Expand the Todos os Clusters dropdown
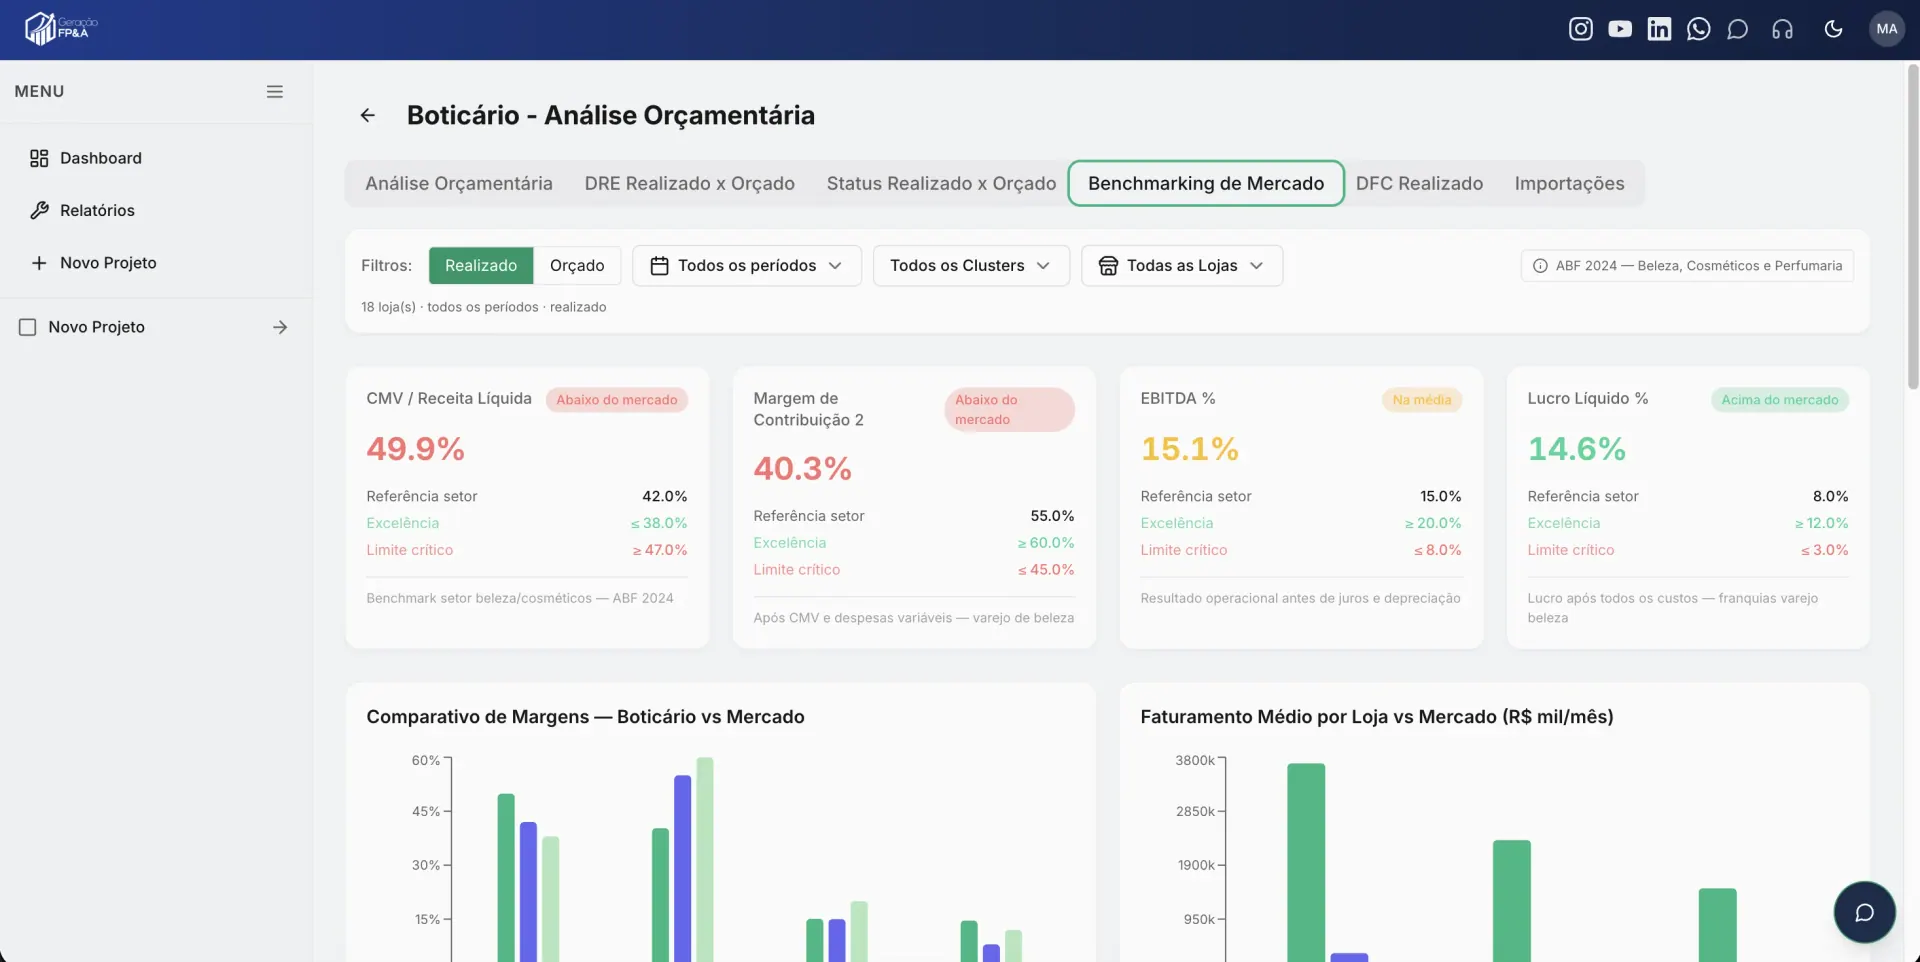Screen dimensions: 1920x962 (x=971, y=266)
